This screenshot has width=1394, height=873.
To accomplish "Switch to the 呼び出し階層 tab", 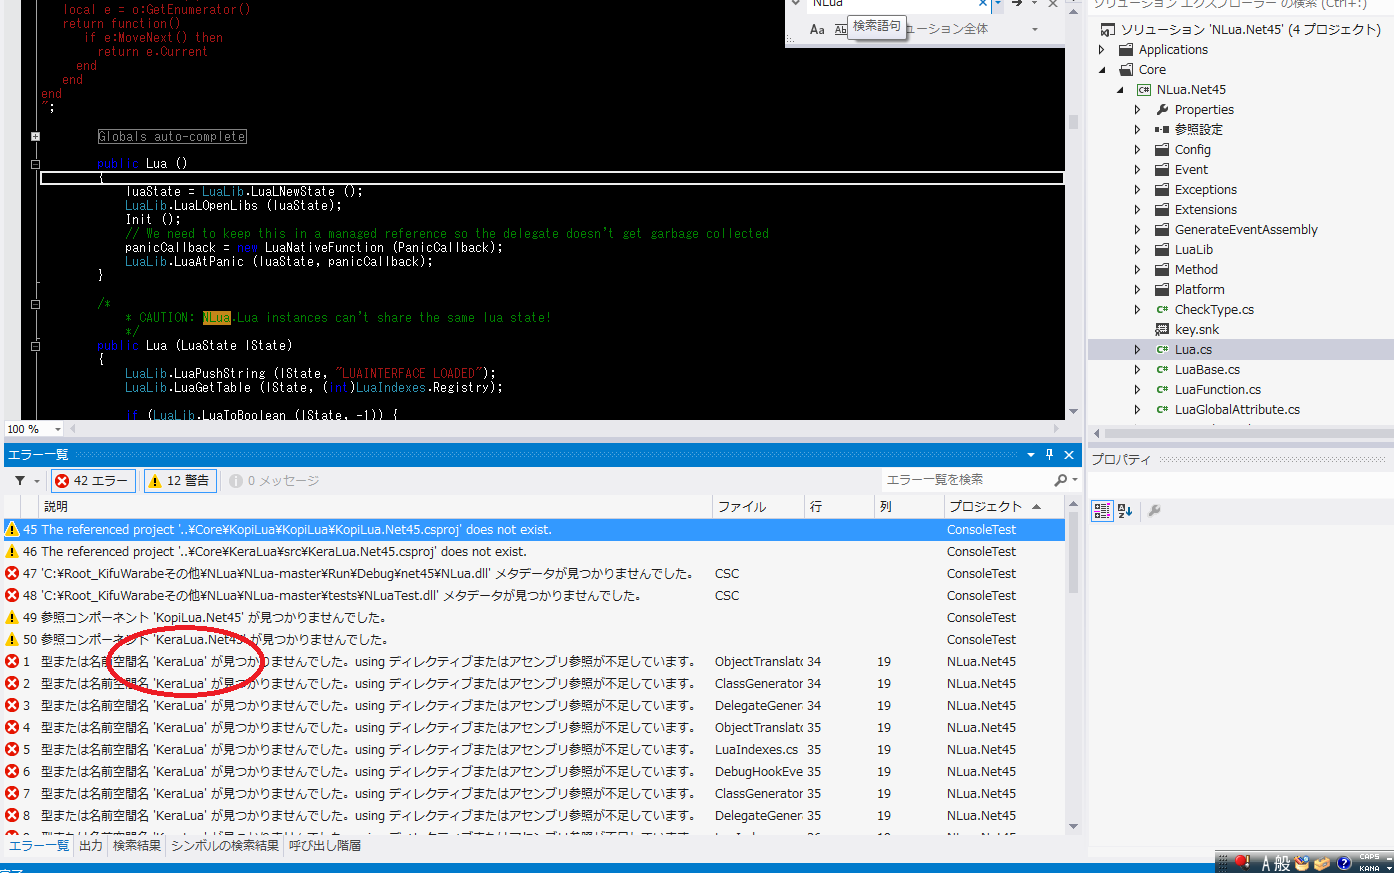I will [x=325, y=846].
